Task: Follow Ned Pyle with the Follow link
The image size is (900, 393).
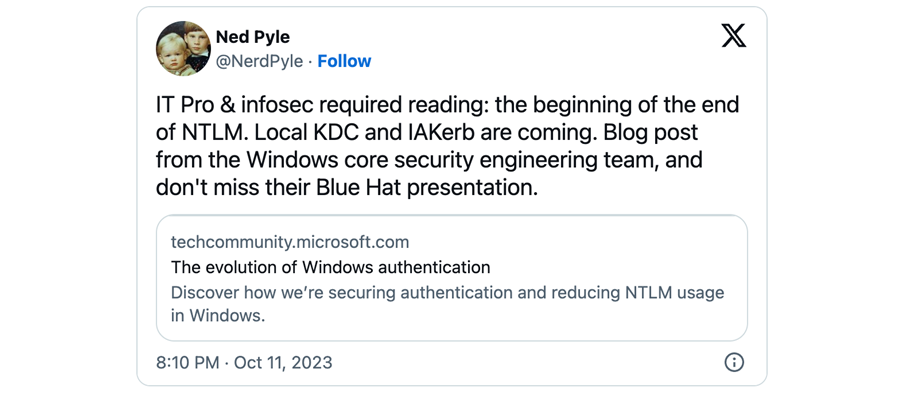Action: tap(344, 61)
